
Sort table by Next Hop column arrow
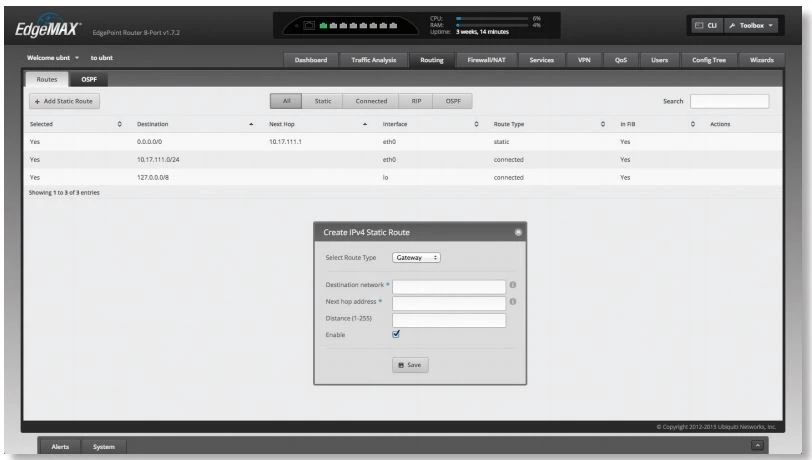(364, 124)
